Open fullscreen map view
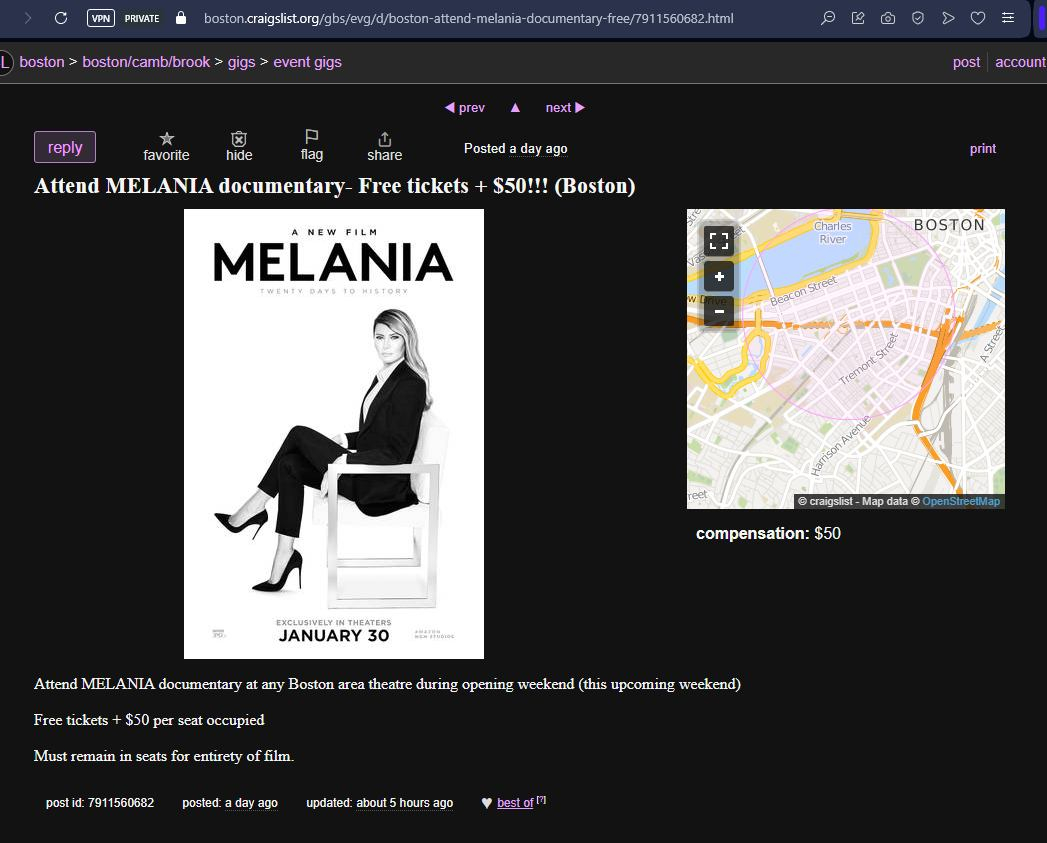This screenshot has width=1047, height=843. coord(719,240)
